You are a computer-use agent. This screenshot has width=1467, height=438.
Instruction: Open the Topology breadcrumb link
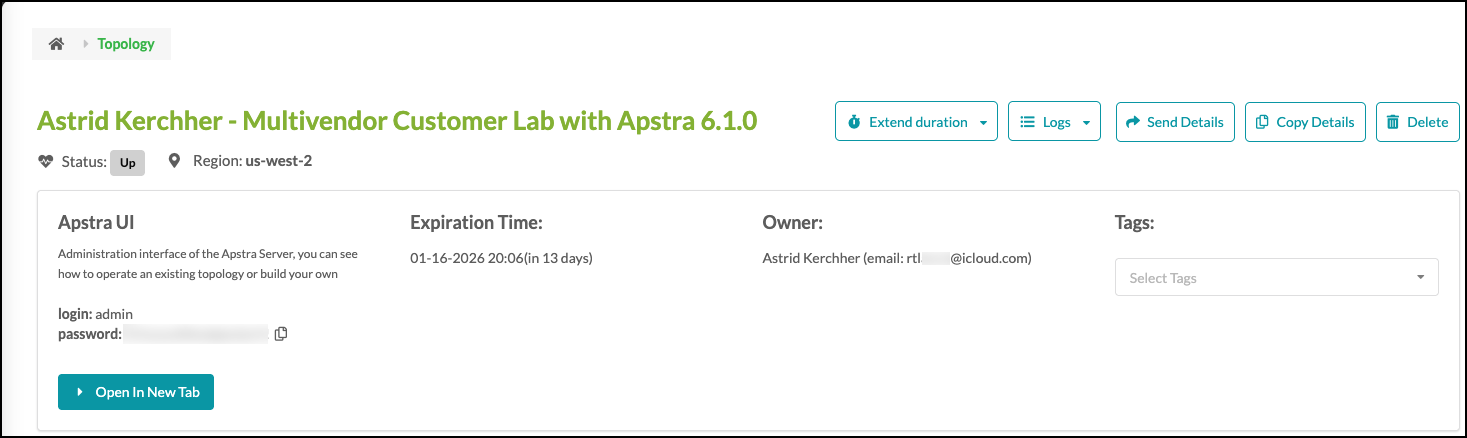(x=126, y=44)
